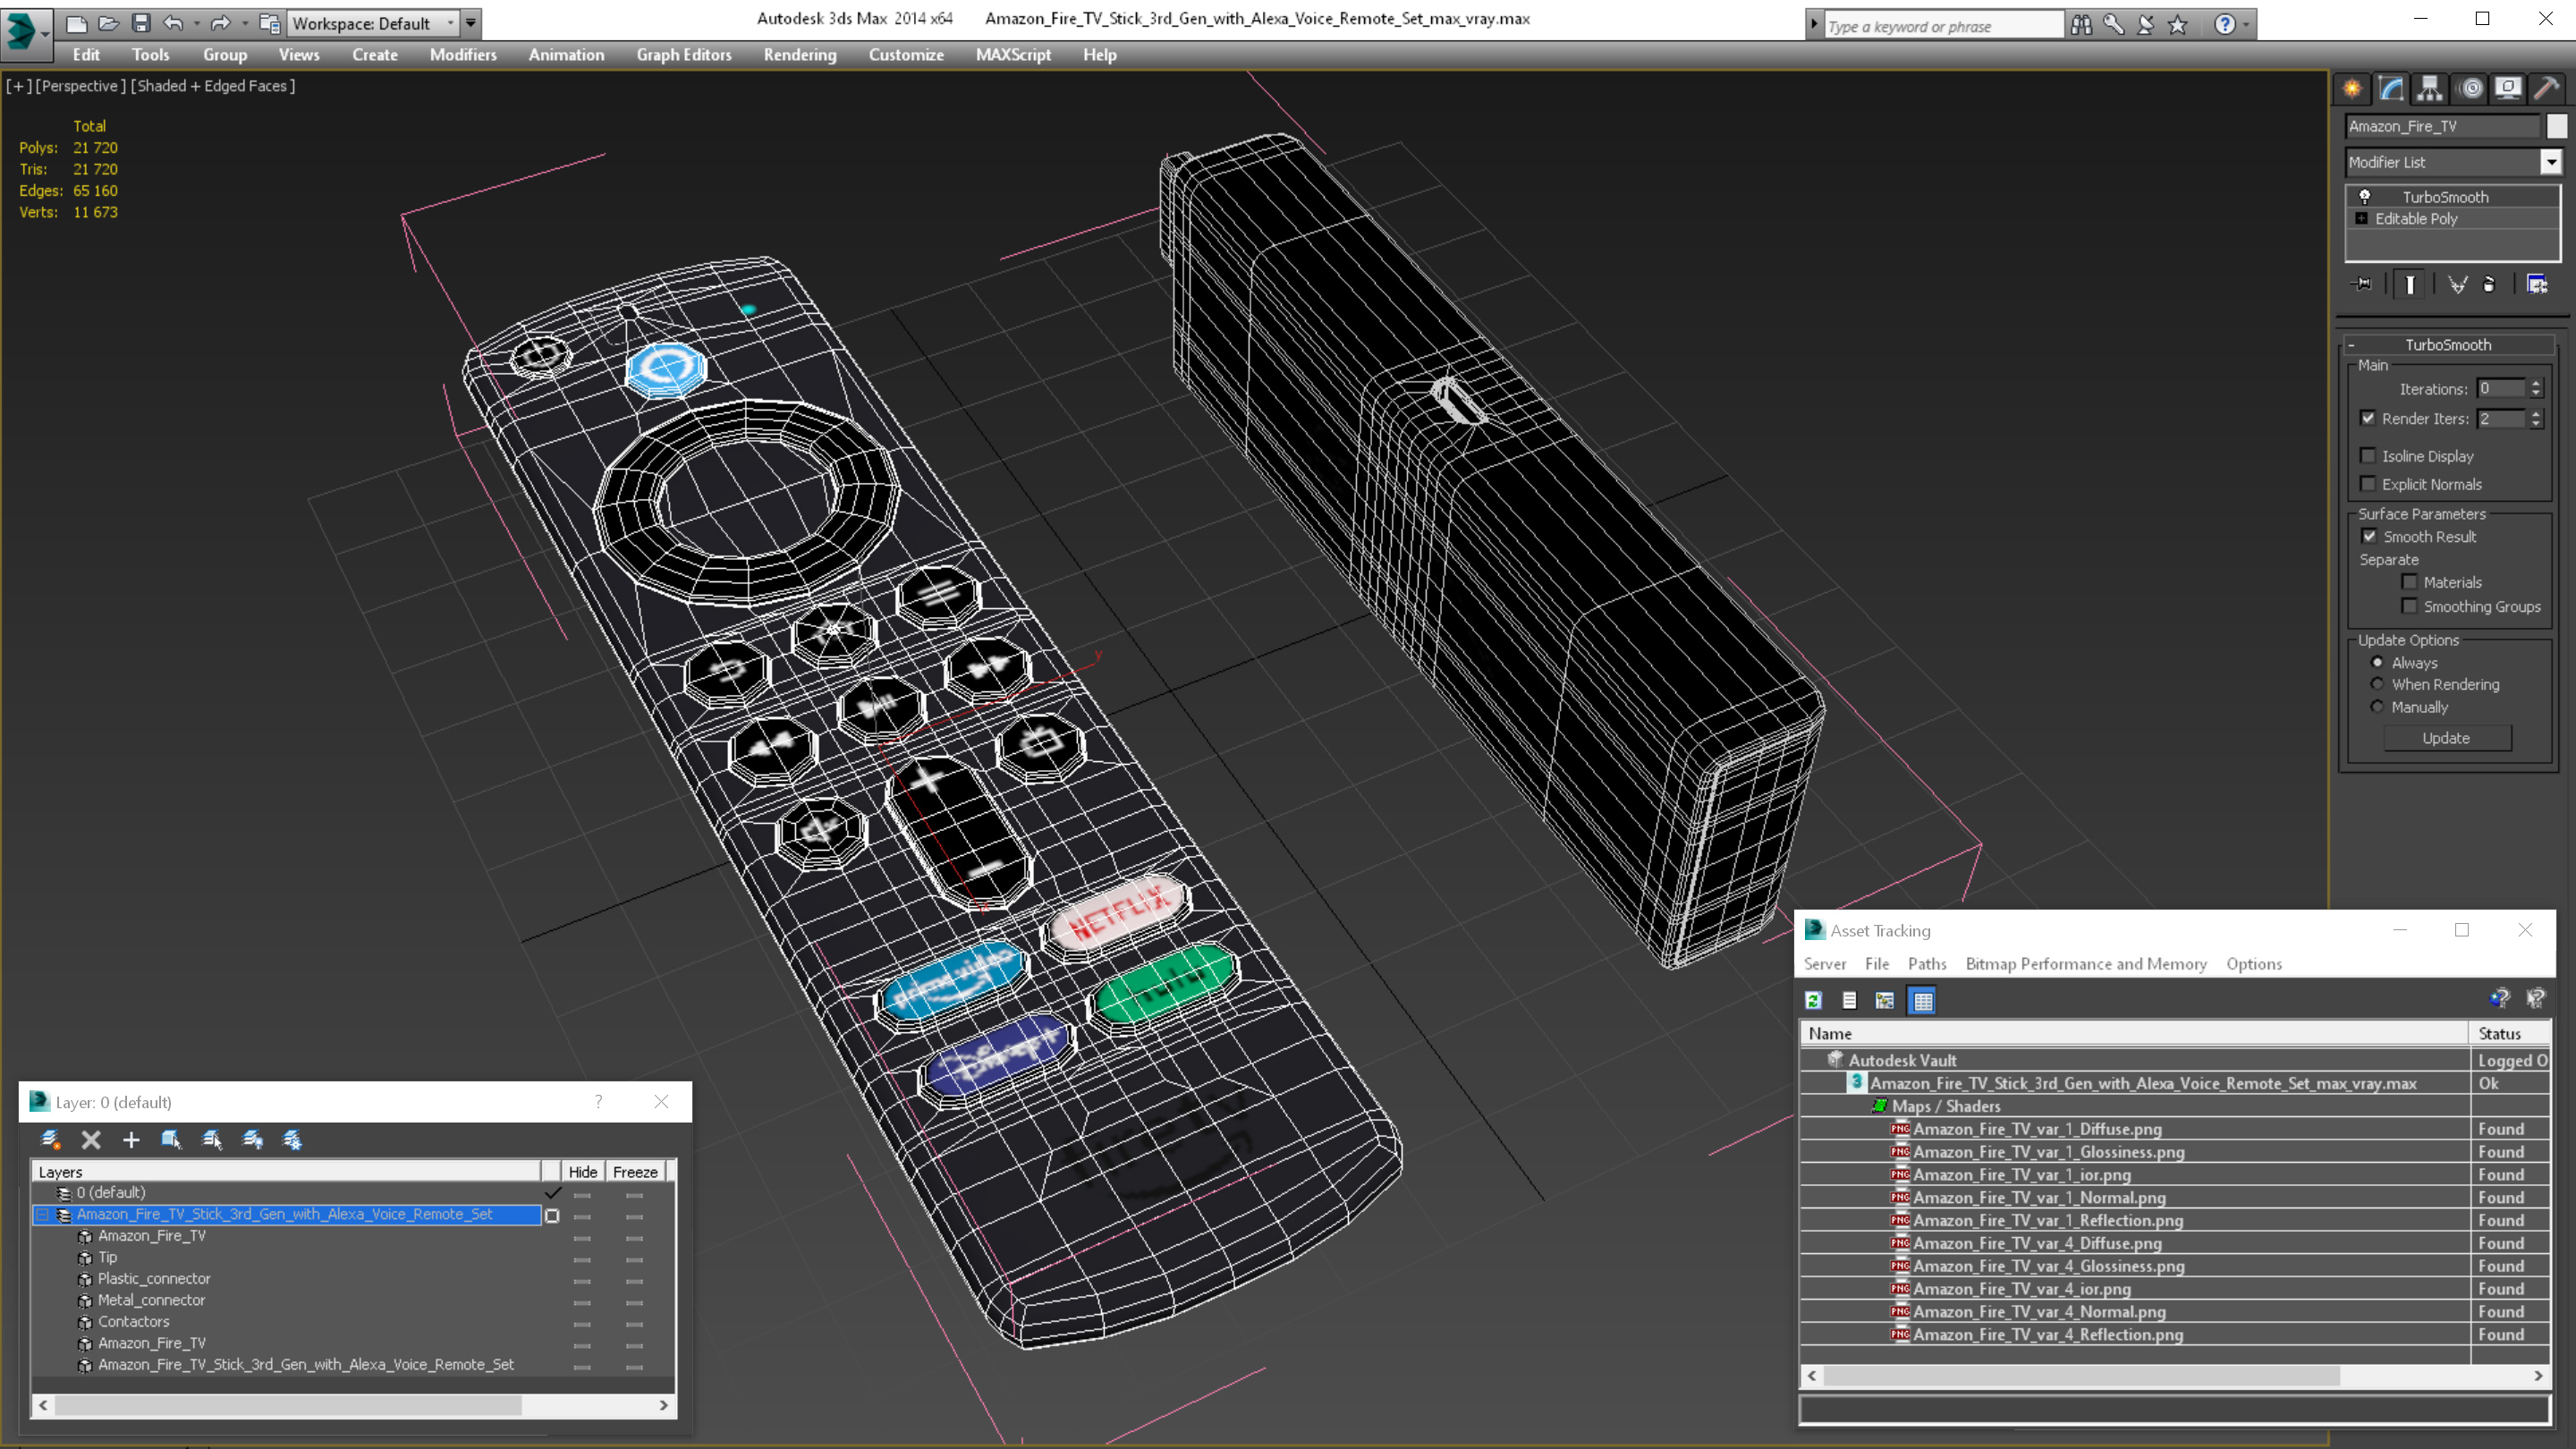2576x1449 pixels.
Task: Open Paths menu in Asset Tracking
Action: pyautogui.click(x=1927, y=964)
